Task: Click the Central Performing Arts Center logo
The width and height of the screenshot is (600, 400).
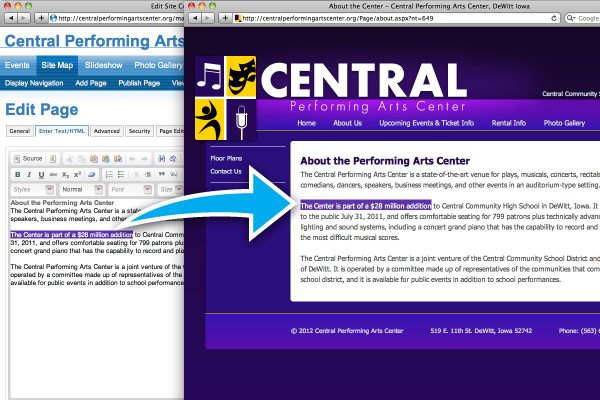Action: pos(226,98)
